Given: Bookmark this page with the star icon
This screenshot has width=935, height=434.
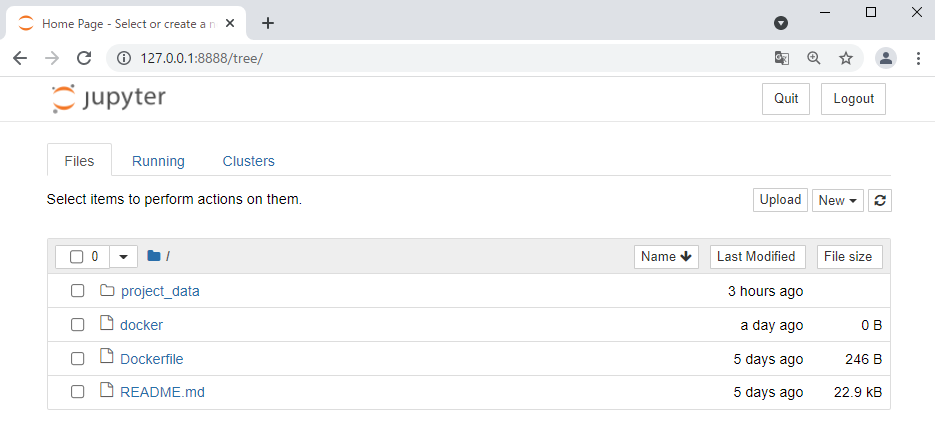Looking at the screenshot, I should click(846, 58).
